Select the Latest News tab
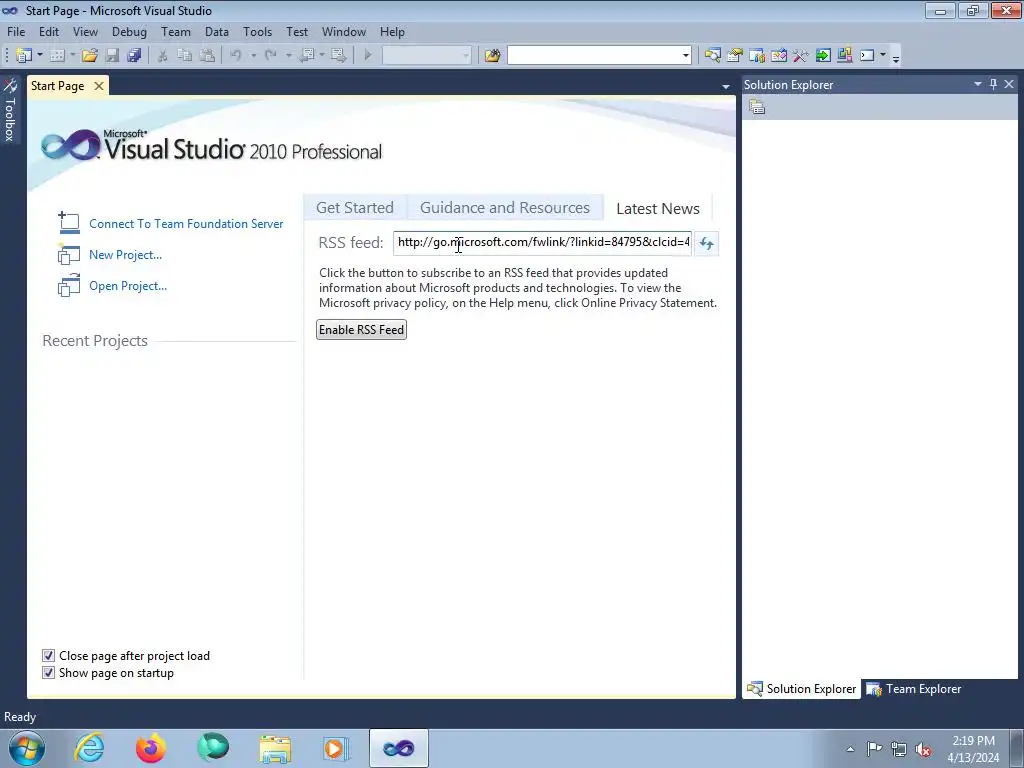This screenshot has width=1024, height=768. [658, 208]
